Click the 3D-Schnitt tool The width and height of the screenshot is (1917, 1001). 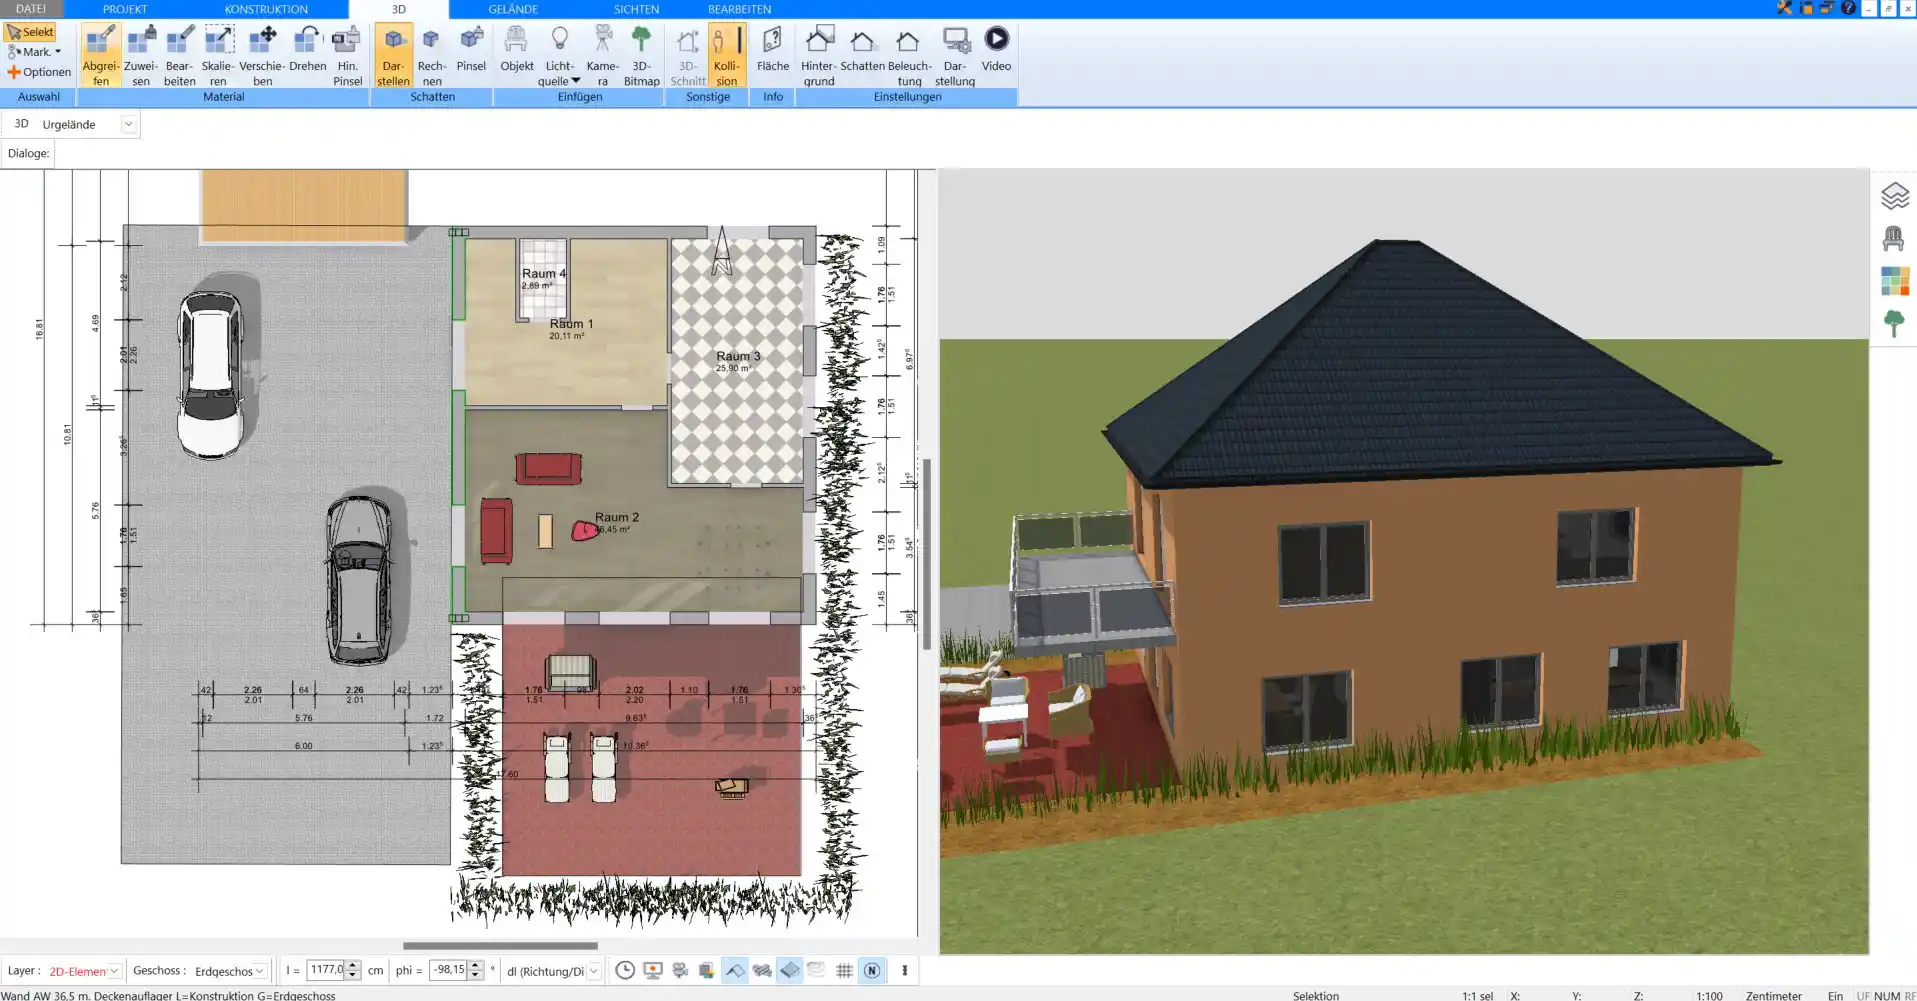[x=688, y=56]
